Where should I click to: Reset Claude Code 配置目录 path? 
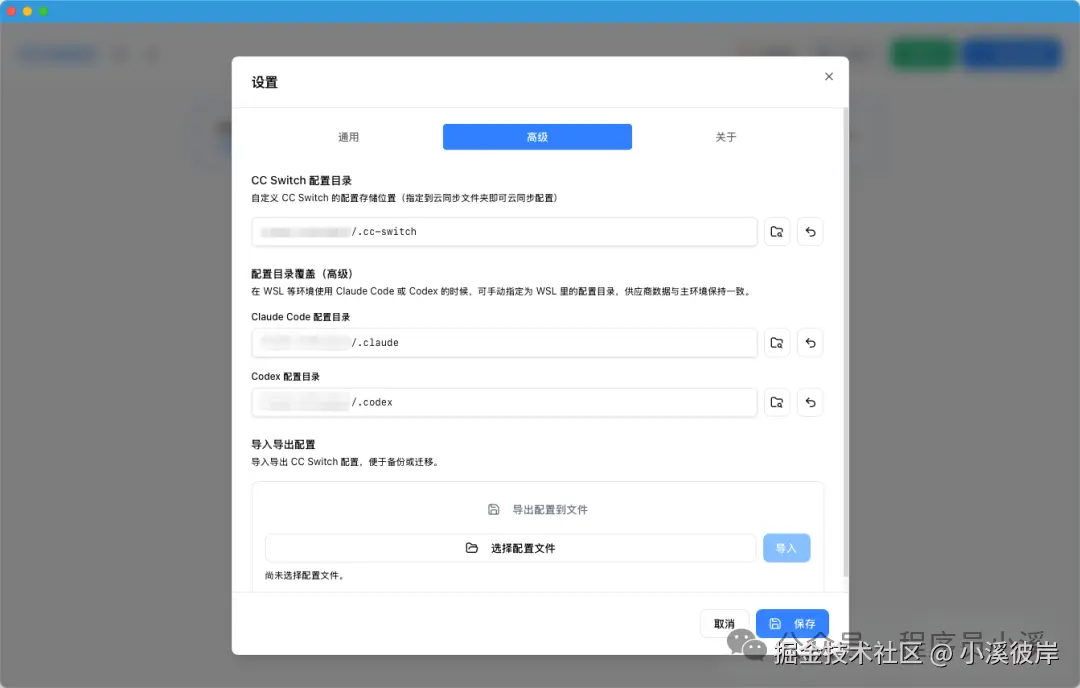click(810, 342)
